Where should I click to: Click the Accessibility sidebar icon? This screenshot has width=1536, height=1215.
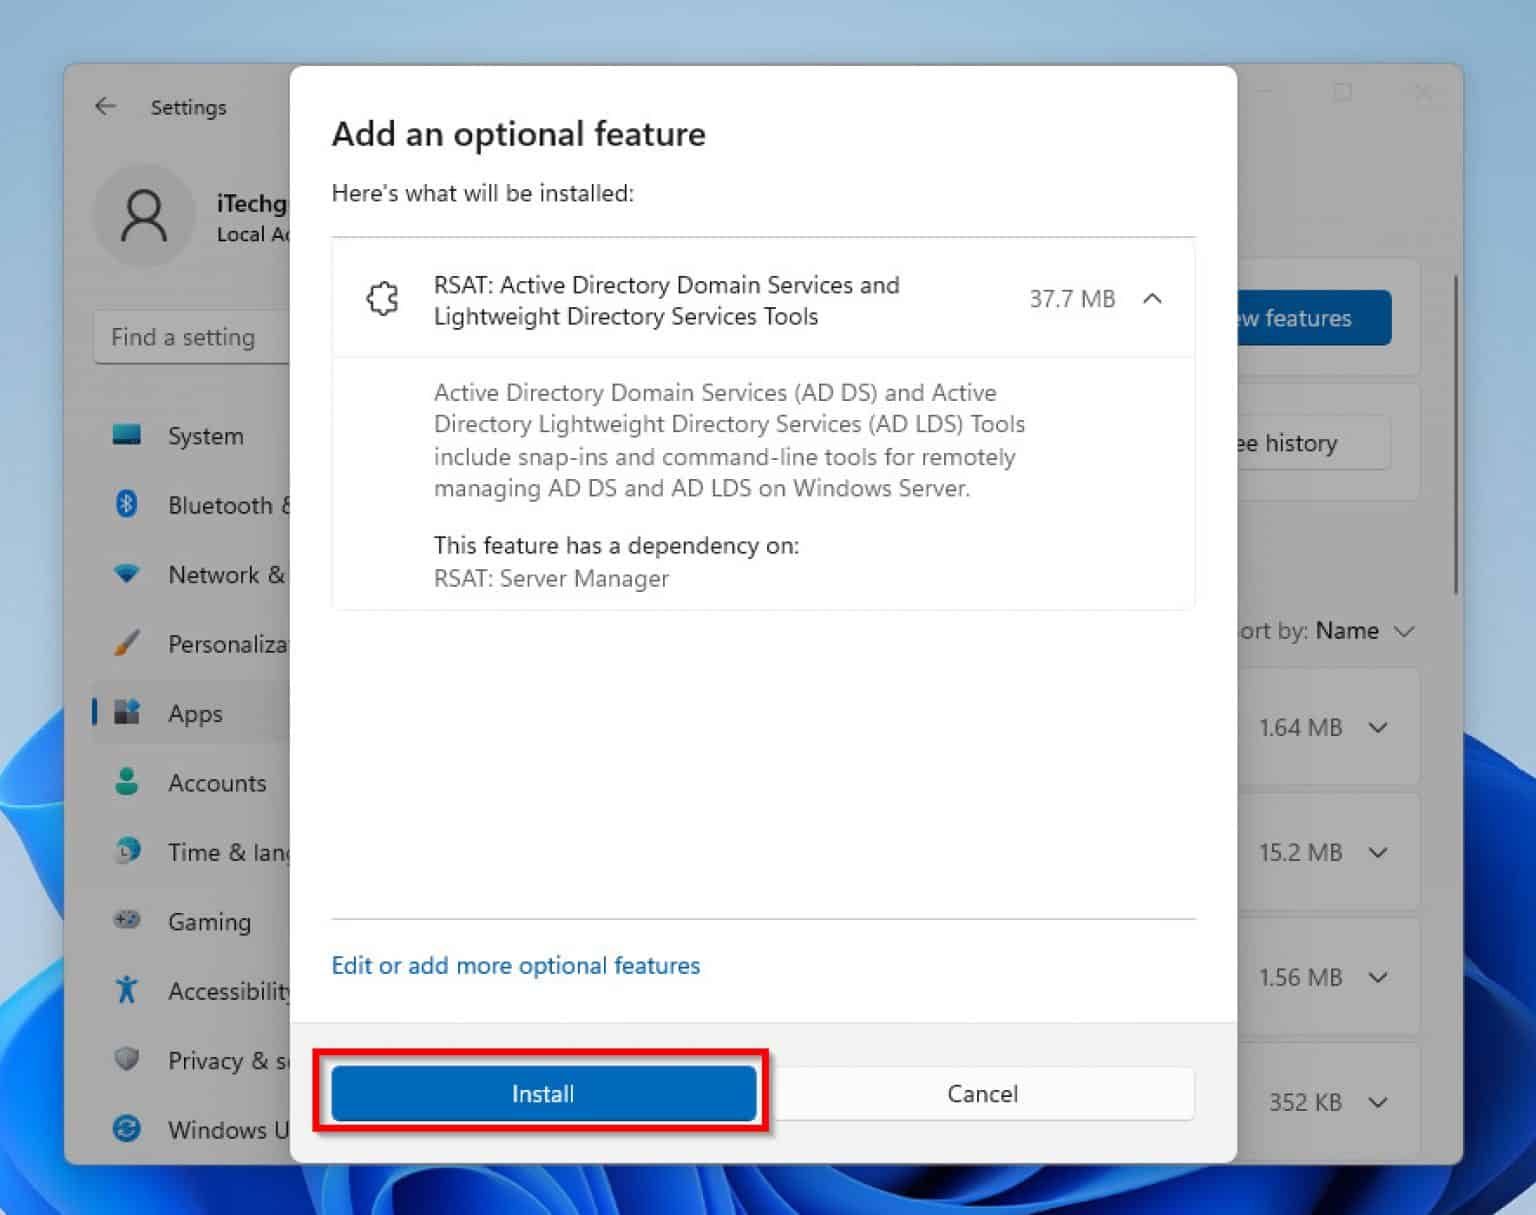pyautogui.click(x=126, y=989)
